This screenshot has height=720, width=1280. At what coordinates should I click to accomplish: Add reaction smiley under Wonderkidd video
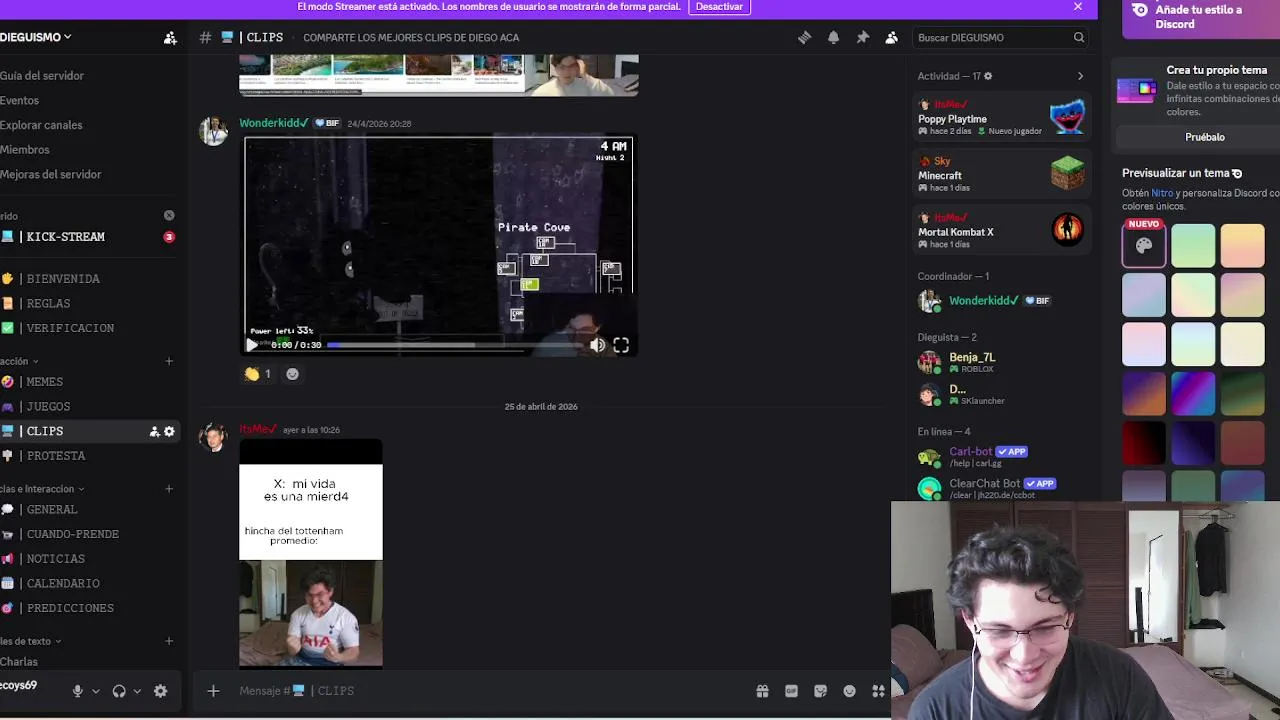(292, 374)
